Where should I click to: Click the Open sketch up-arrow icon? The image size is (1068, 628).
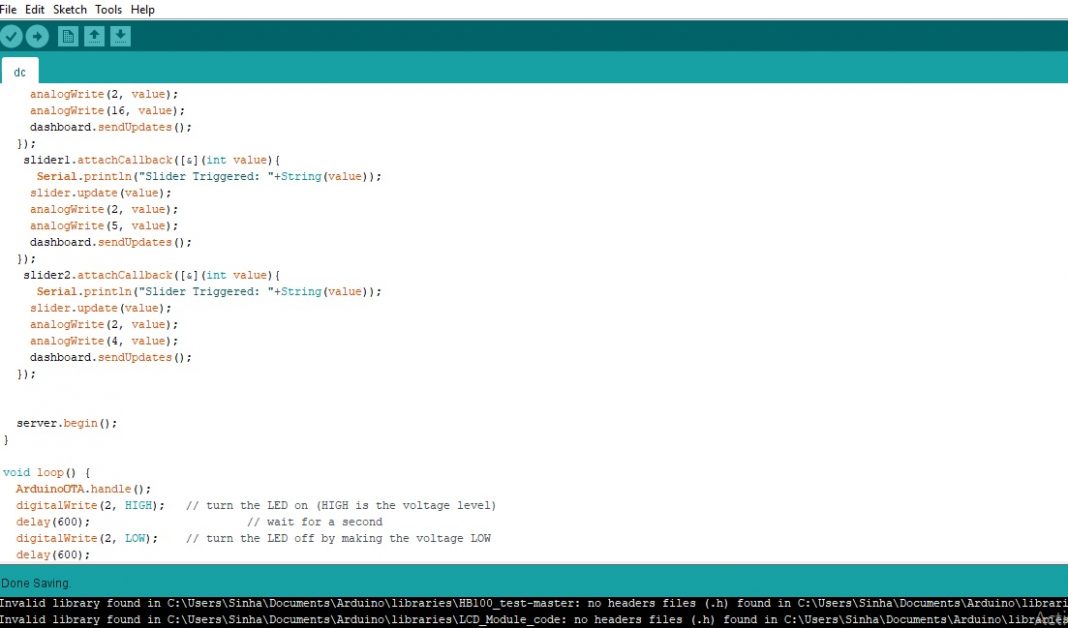point(94,37)
